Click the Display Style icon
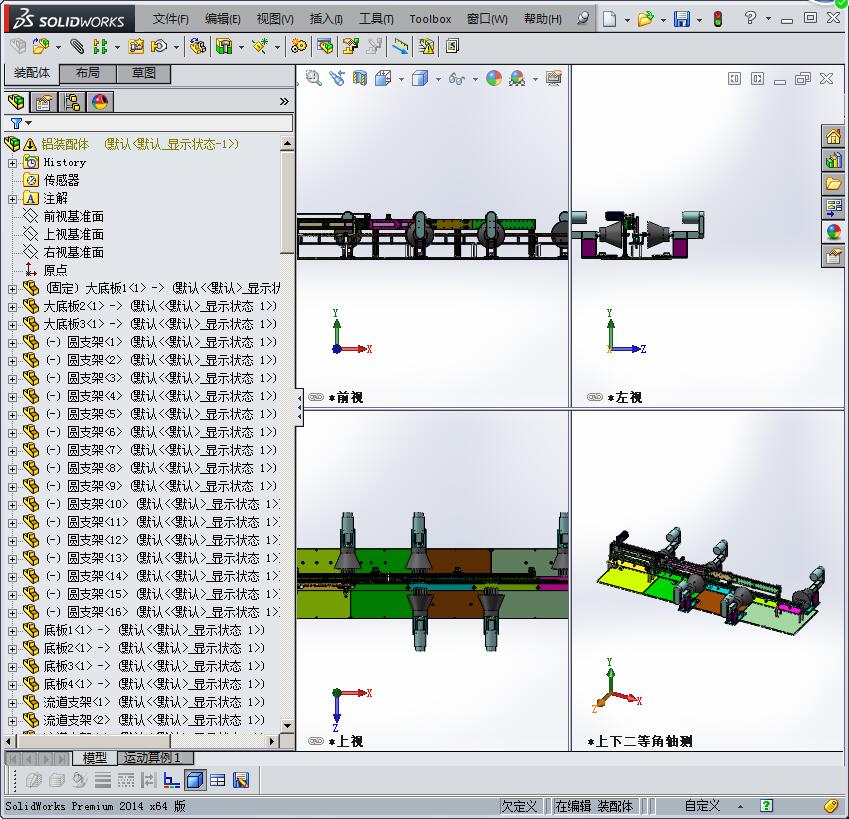 pyautogui.click(x=420, y=78)
